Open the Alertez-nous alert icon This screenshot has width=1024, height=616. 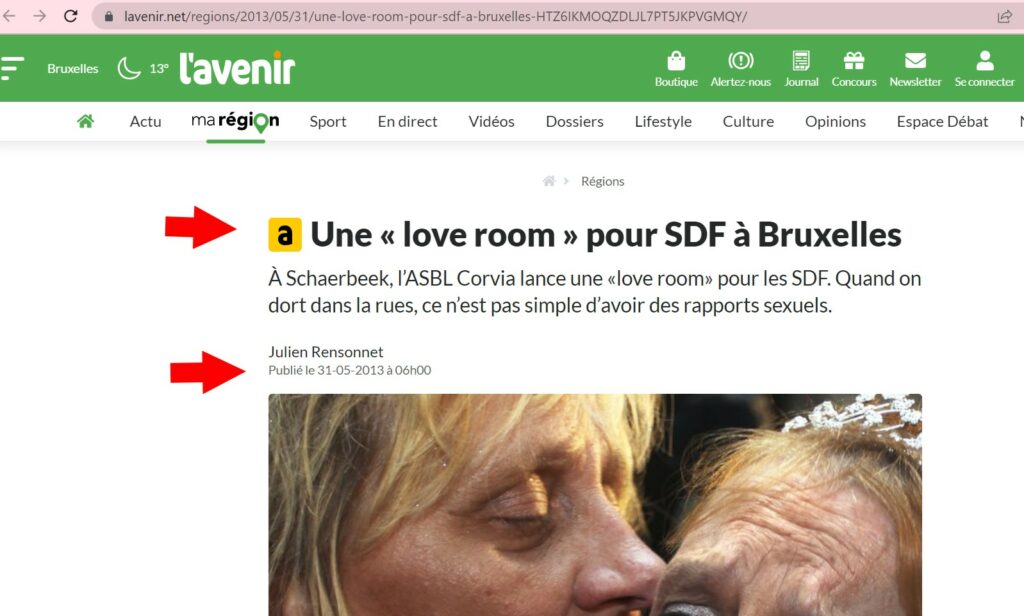tap(741, 61)
